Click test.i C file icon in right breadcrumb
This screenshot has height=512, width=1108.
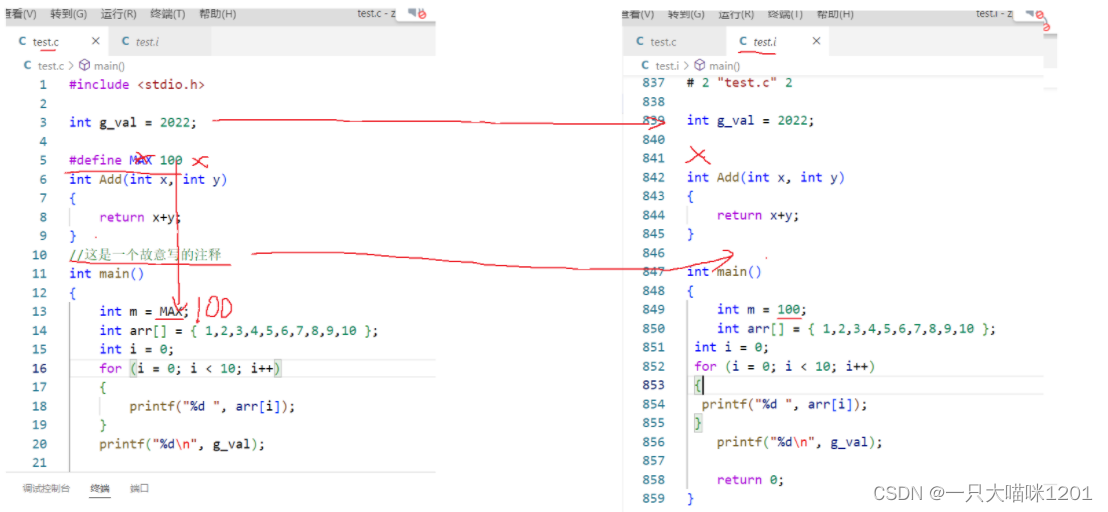tap(631, 65)
